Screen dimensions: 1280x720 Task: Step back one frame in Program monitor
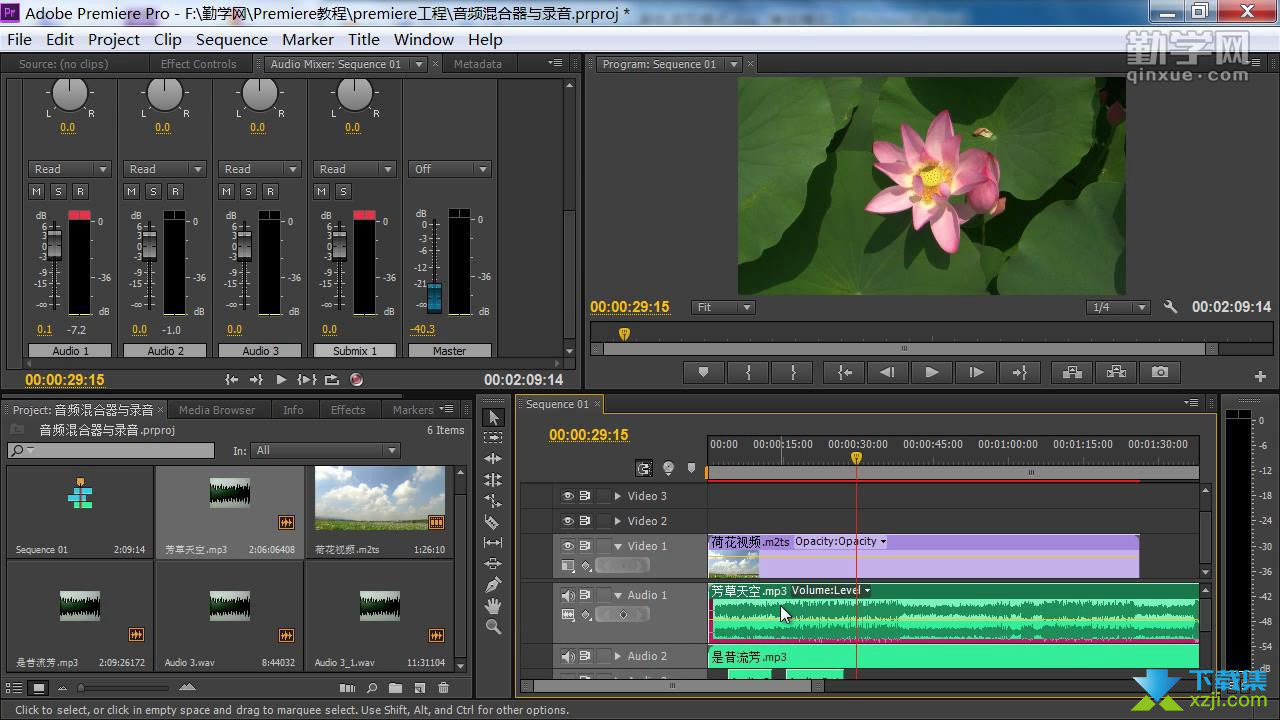pyautogui.click(x=888, y=372)
